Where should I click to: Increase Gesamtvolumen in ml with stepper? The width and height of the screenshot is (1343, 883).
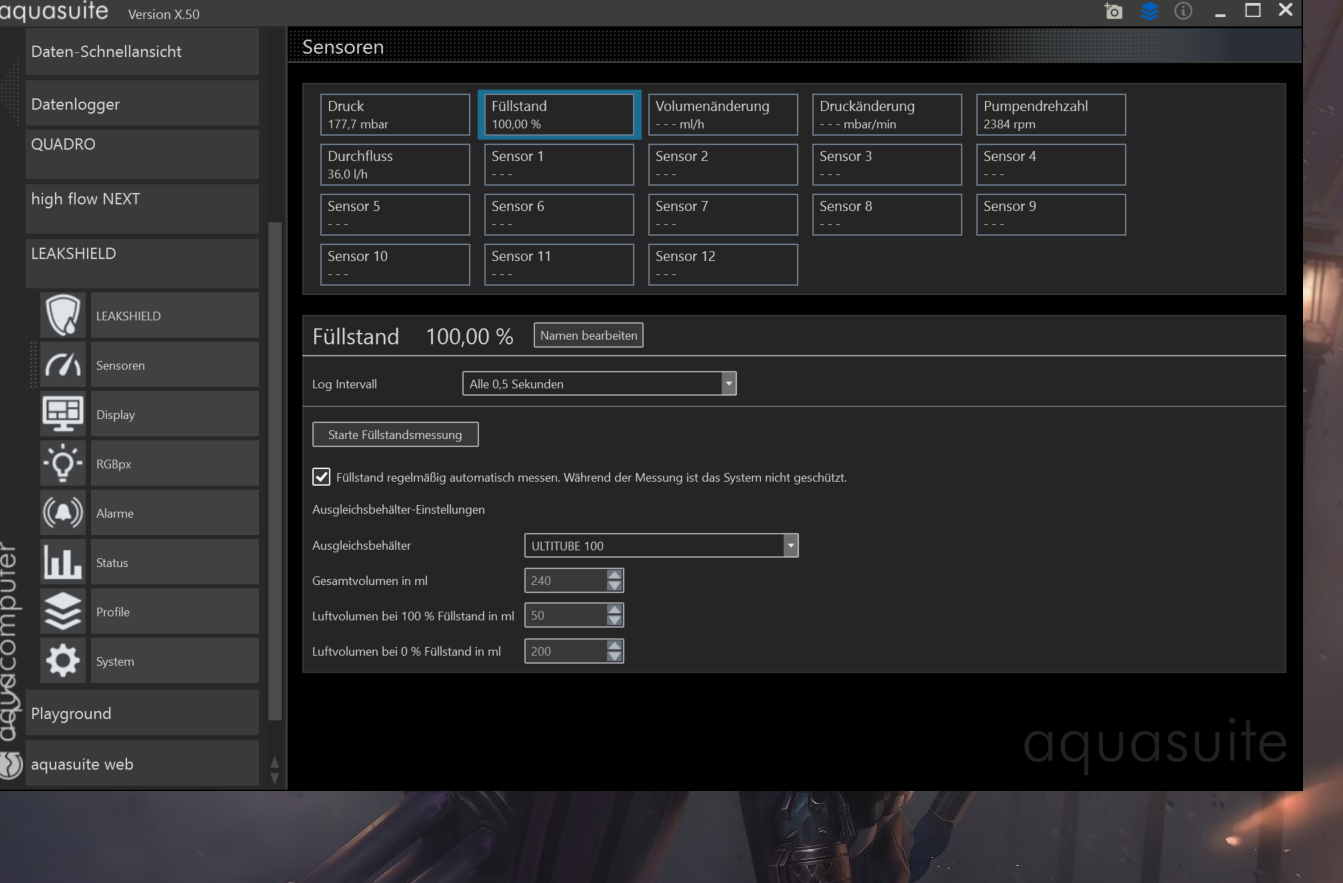tap(615, 575)
